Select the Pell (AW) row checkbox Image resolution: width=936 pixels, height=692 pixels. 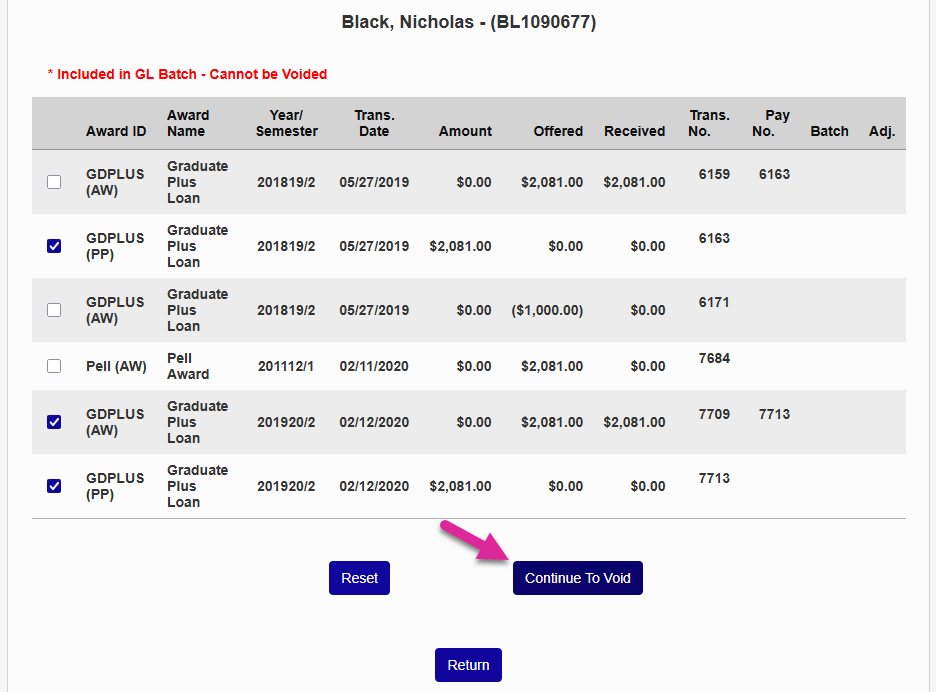[54, 366]
